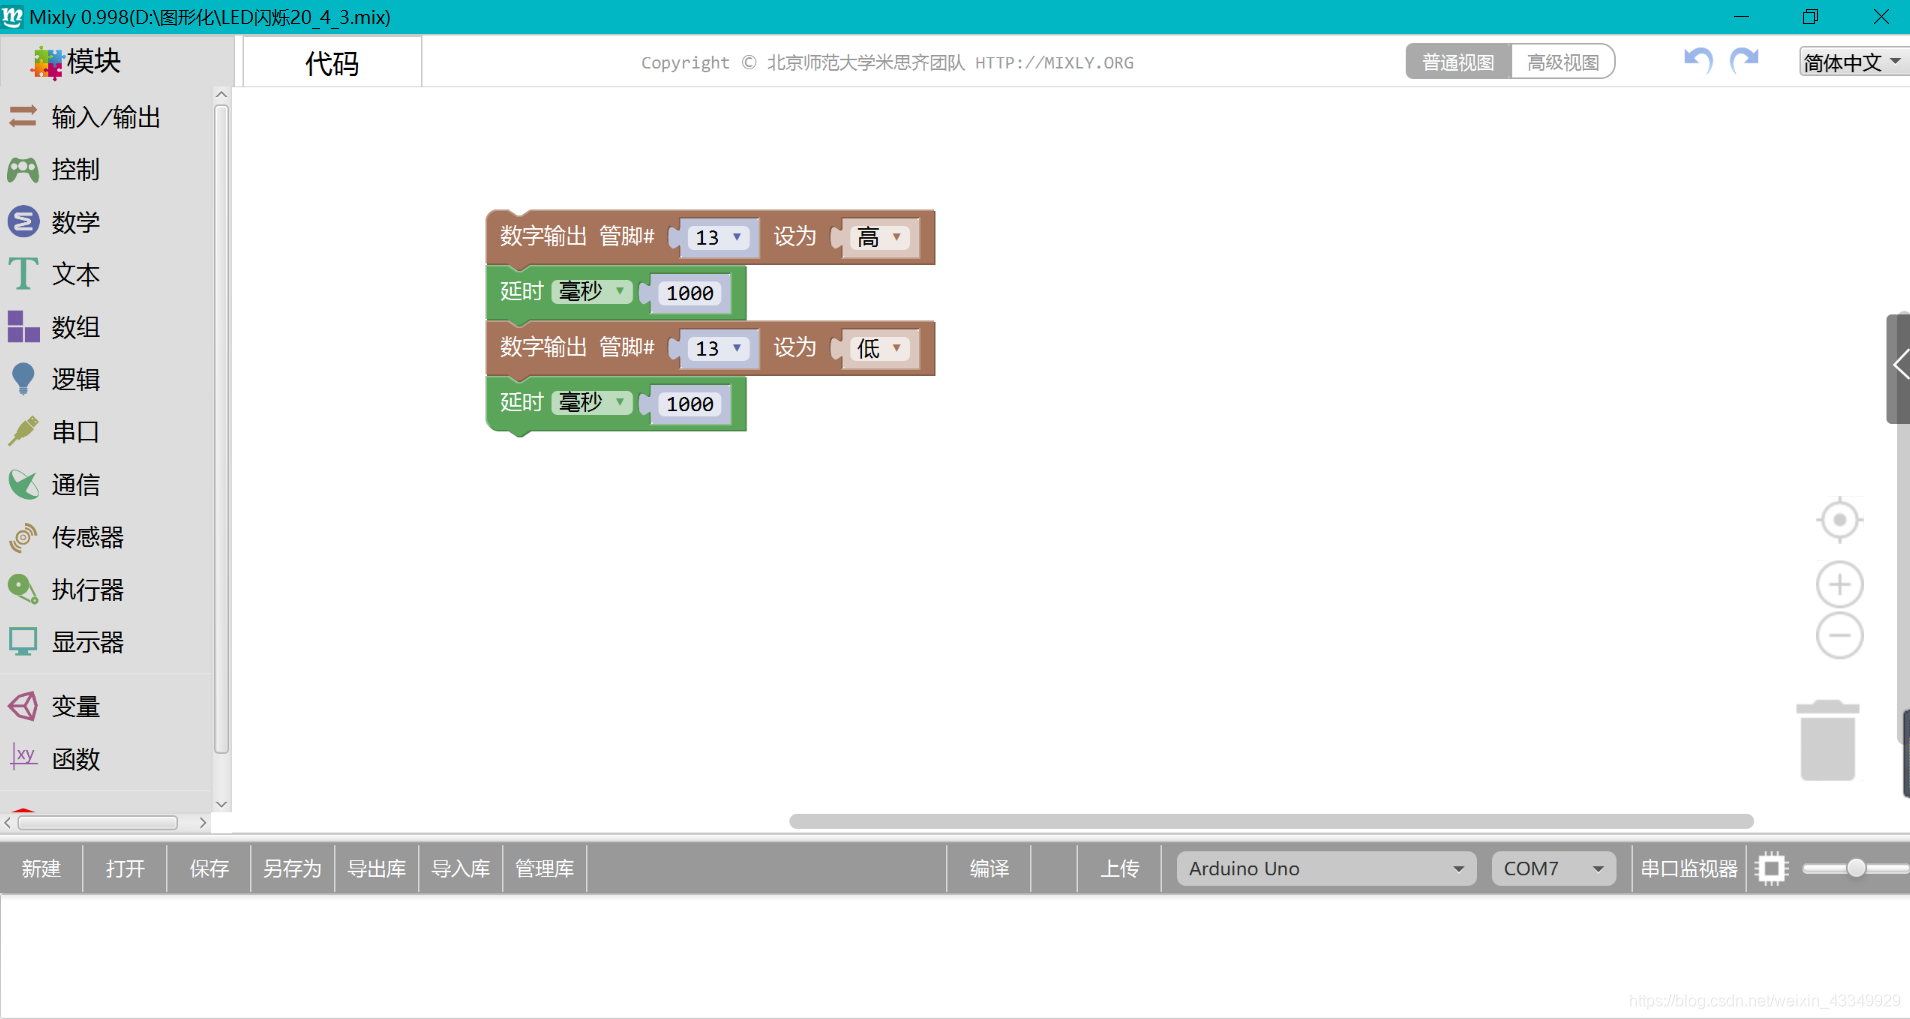Click the 显示器 monitor icon

click(x=23, y=642)
